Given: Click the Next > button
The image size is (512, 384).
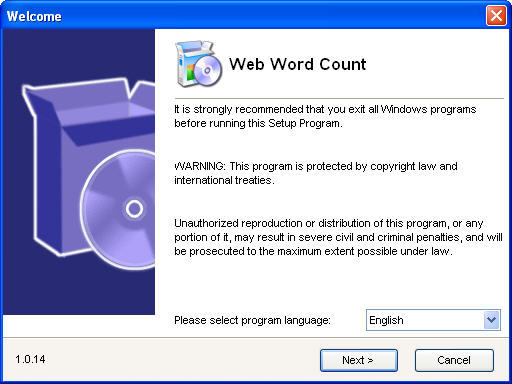Looking at the screenshot, I should point(359,360).
